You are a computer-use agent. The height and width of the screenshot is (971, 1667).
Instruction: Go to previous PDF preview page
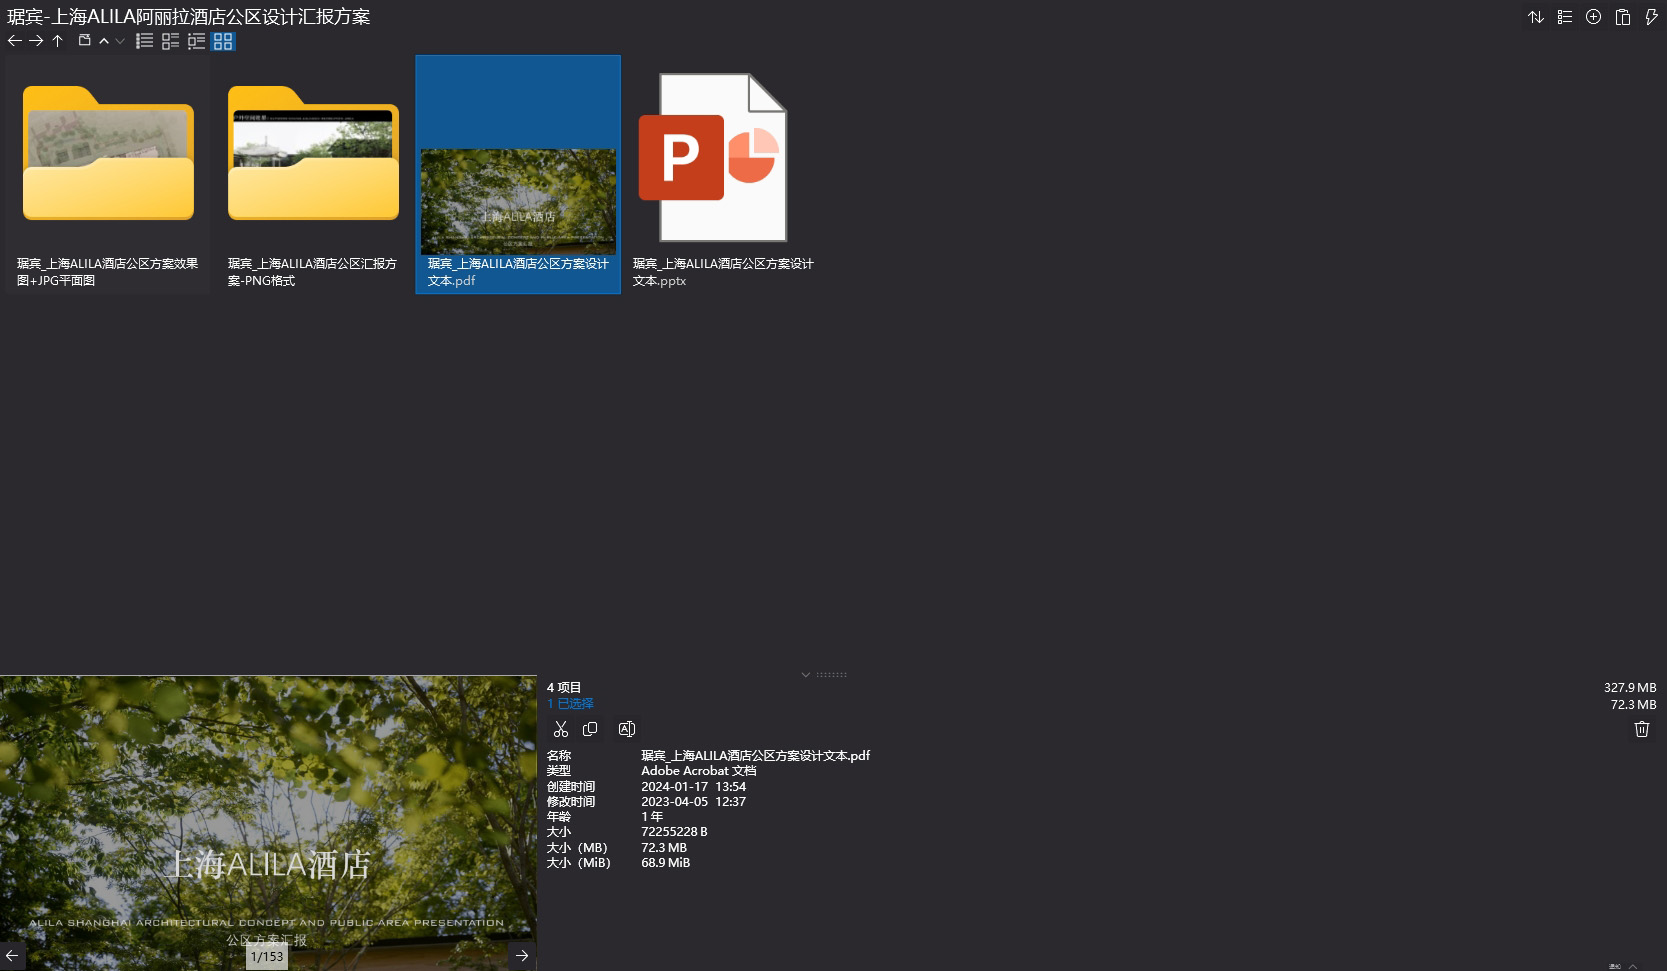[x=12, y=956]
